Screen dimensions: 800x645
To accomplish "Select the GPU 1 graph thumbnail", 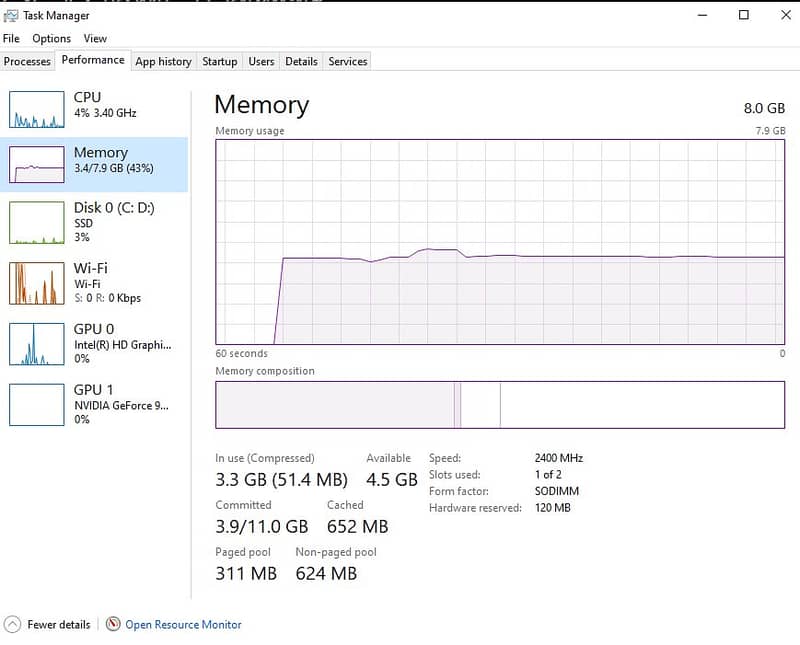I will pos(37,405).
